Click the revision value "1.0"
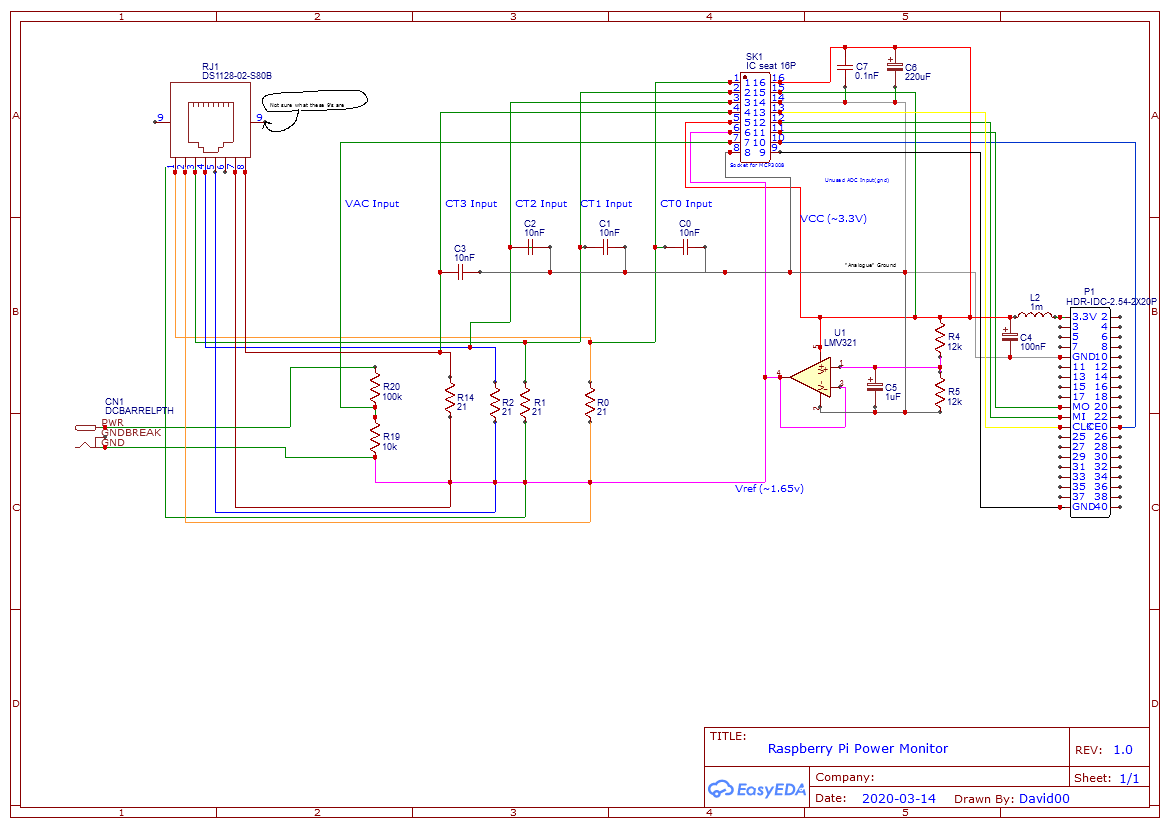Image resolution: width=1169 pixels, height=828 pixels. coord(1123,750)
